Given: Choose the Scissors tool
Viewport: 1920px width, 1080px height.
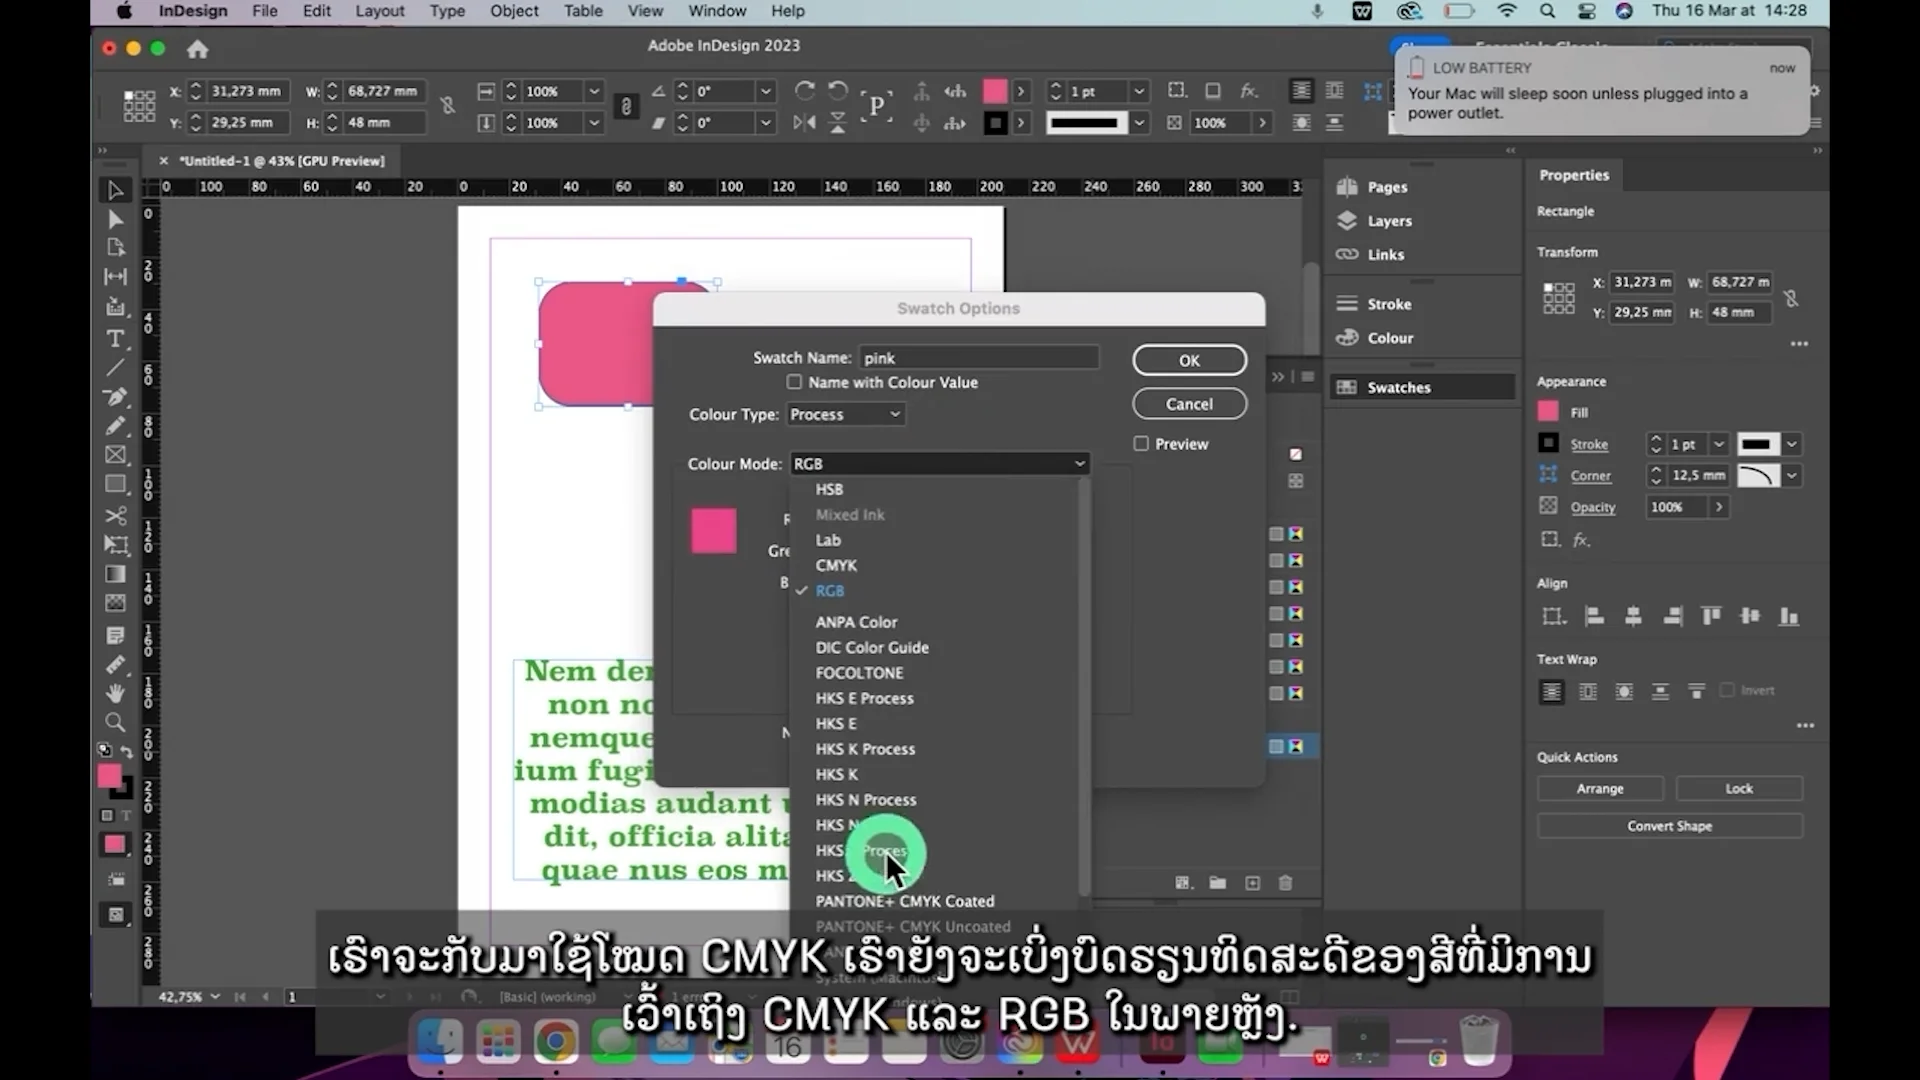Looking at the screenshot, I should [x=115, y=515].
